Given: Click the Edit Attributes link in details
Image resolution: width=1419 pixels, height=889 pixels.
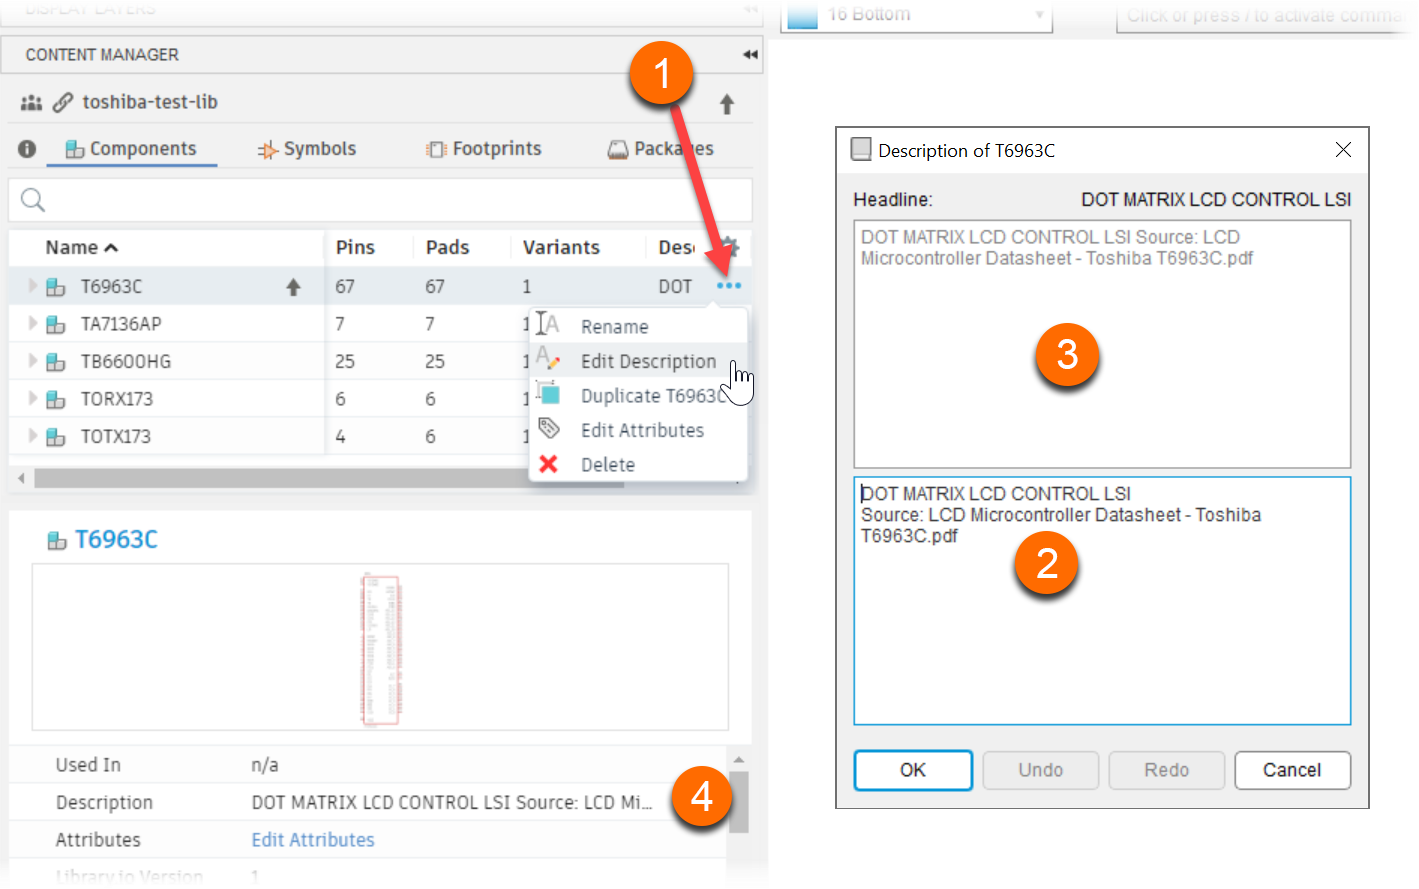Looking at the screenshot, I should [x=313, y=840].
